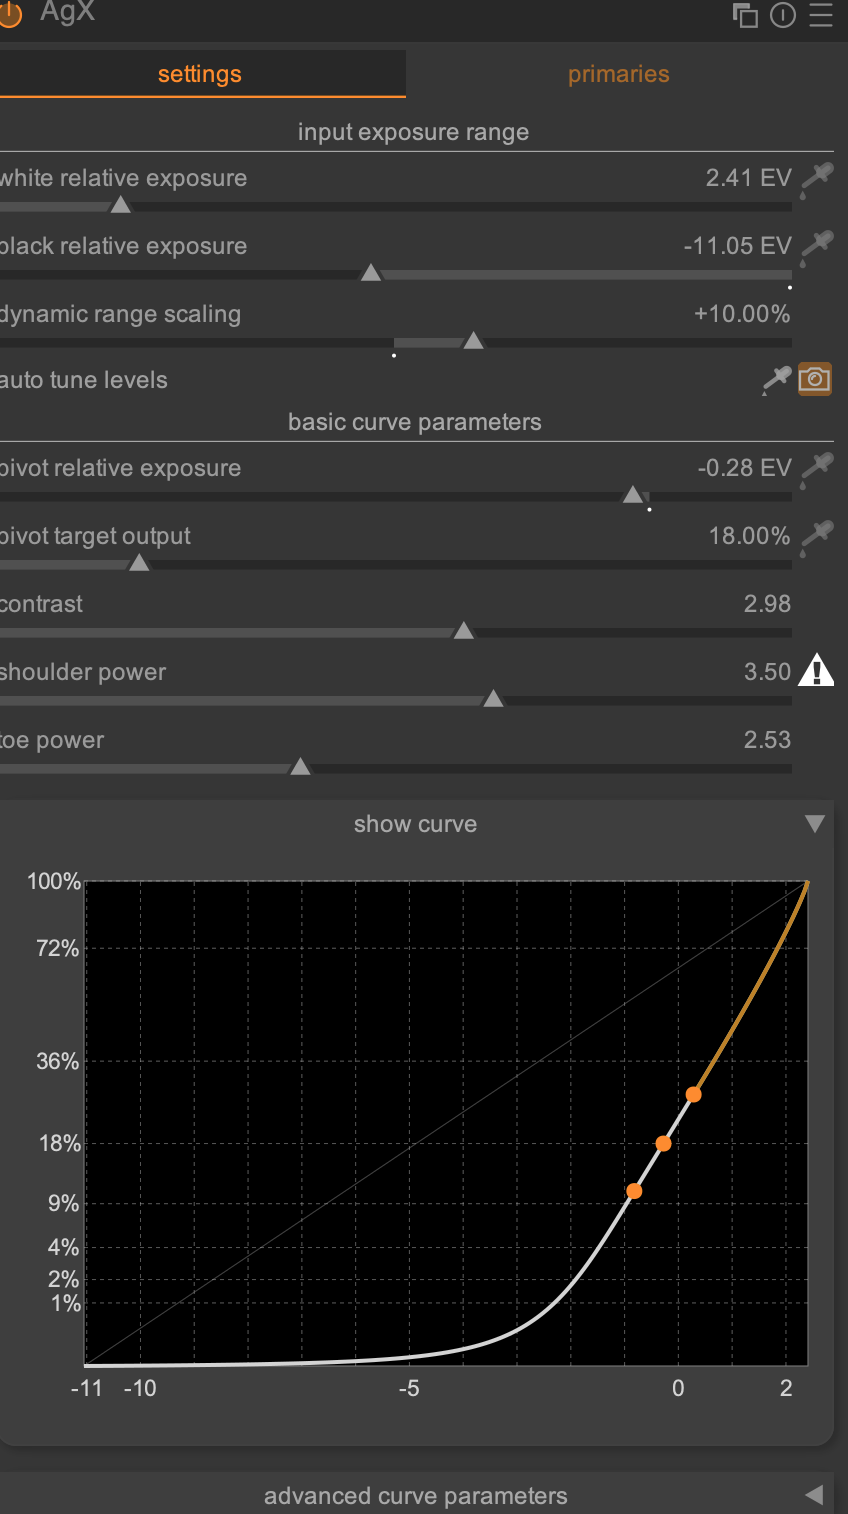Screen dimensions: 848x1514
Task: Pick black relative exposure from image
Action: click(x=817, y=246)
